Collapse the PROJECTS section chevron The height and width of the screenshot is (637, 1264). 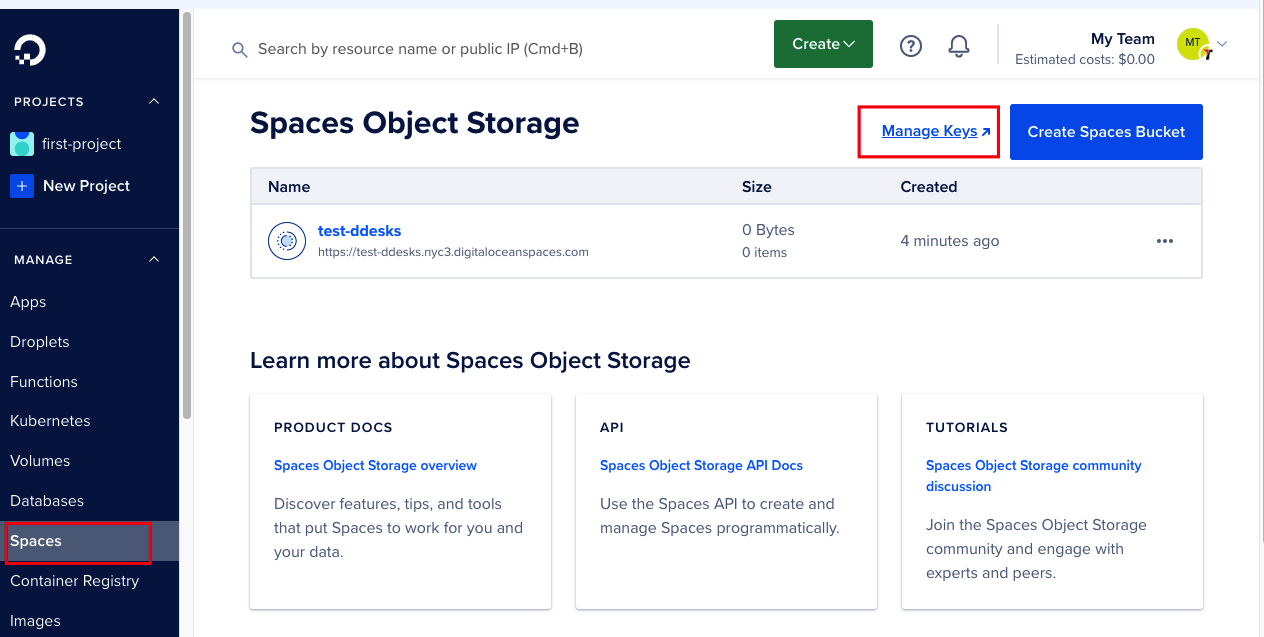coord(154,102)
